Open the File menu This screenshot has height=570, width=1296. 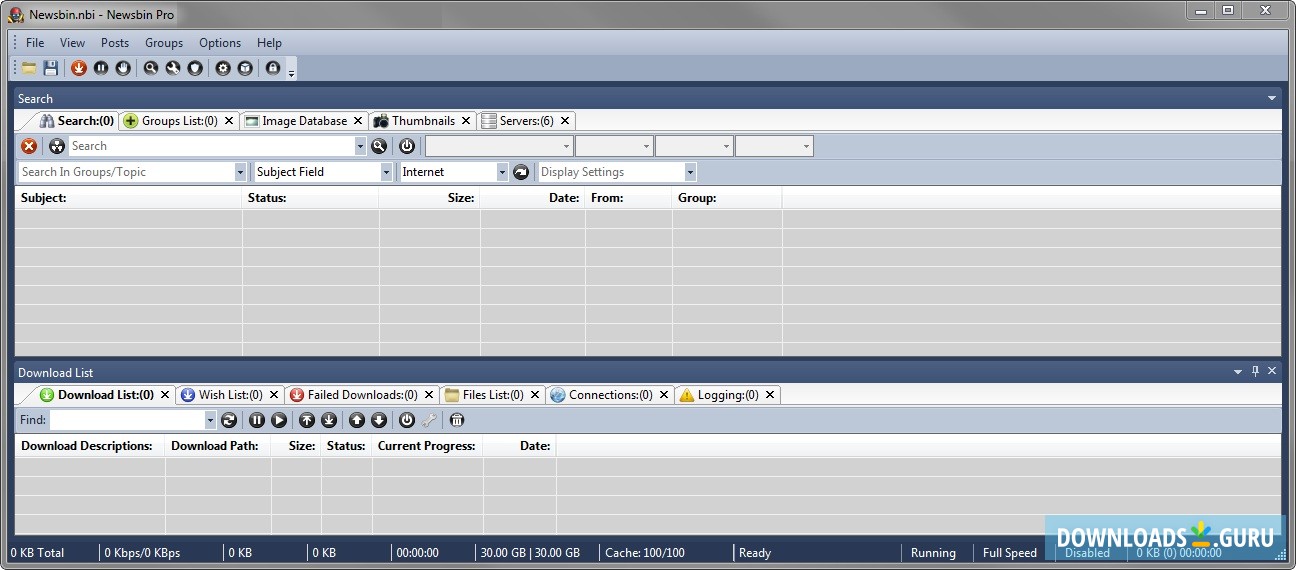pos(35,43)
